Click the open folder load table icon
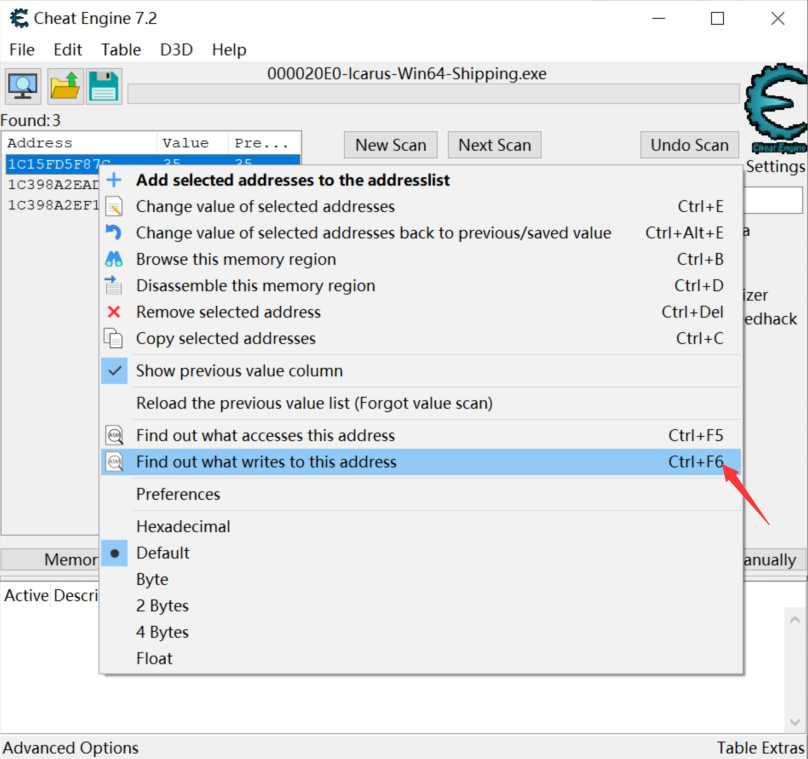Image resolution: width=808 pixels, height=759 pixels. pos(64,87)
